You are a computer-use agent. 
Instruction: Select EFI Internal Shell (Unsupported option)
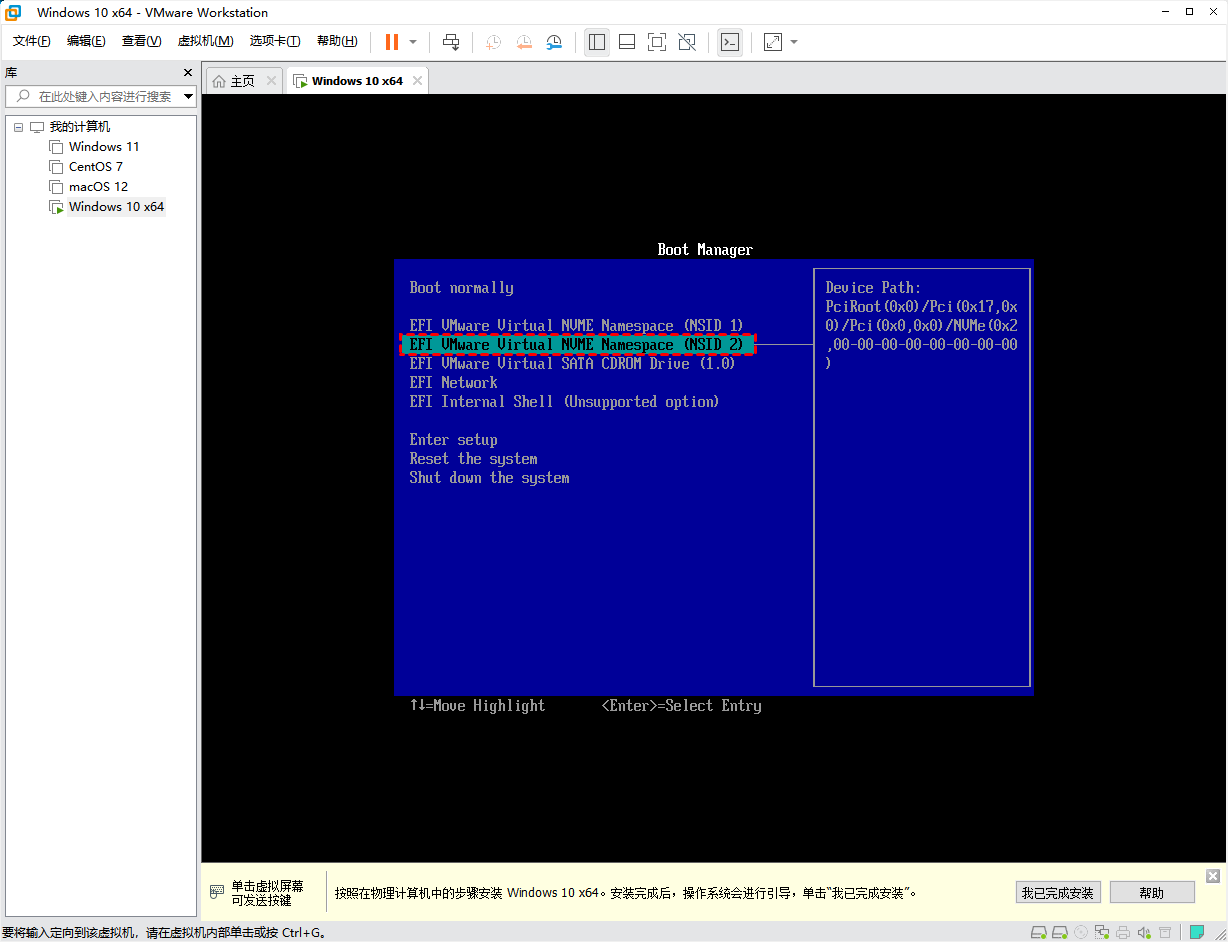pos(564,402)
